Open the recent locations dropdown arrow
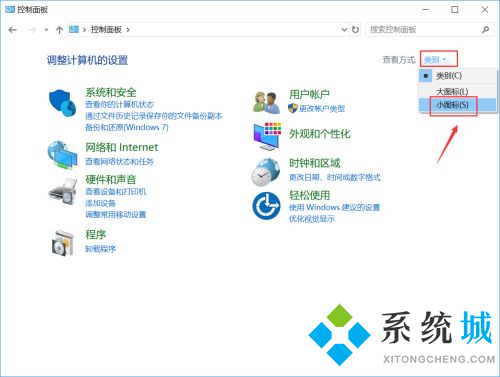 pyautogui.click(x=46, y=30)
